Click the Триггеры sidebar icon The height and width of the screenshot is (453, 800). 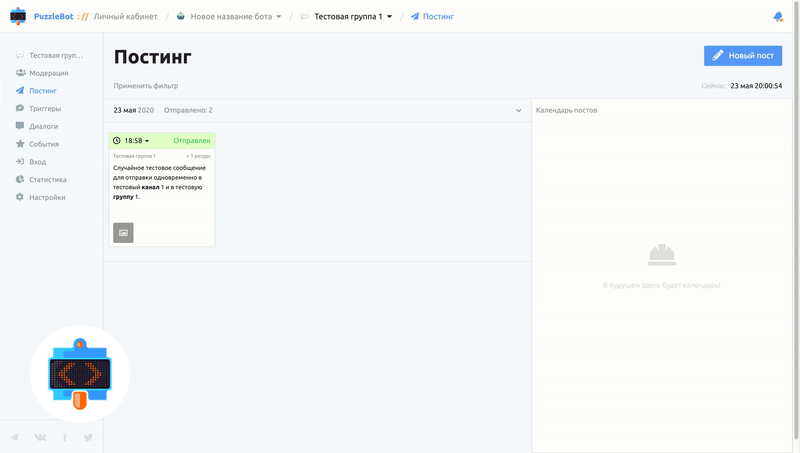click(x=20, y=108)
